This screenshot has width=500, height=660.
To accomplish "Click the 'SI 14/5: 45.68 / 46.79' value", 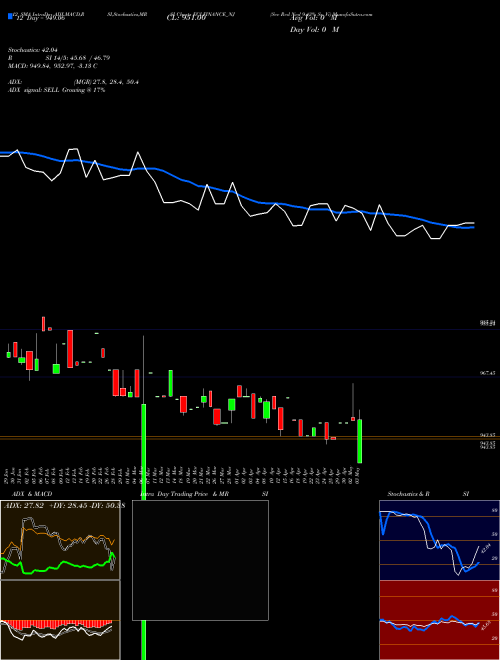I will (x=78, y=58).
